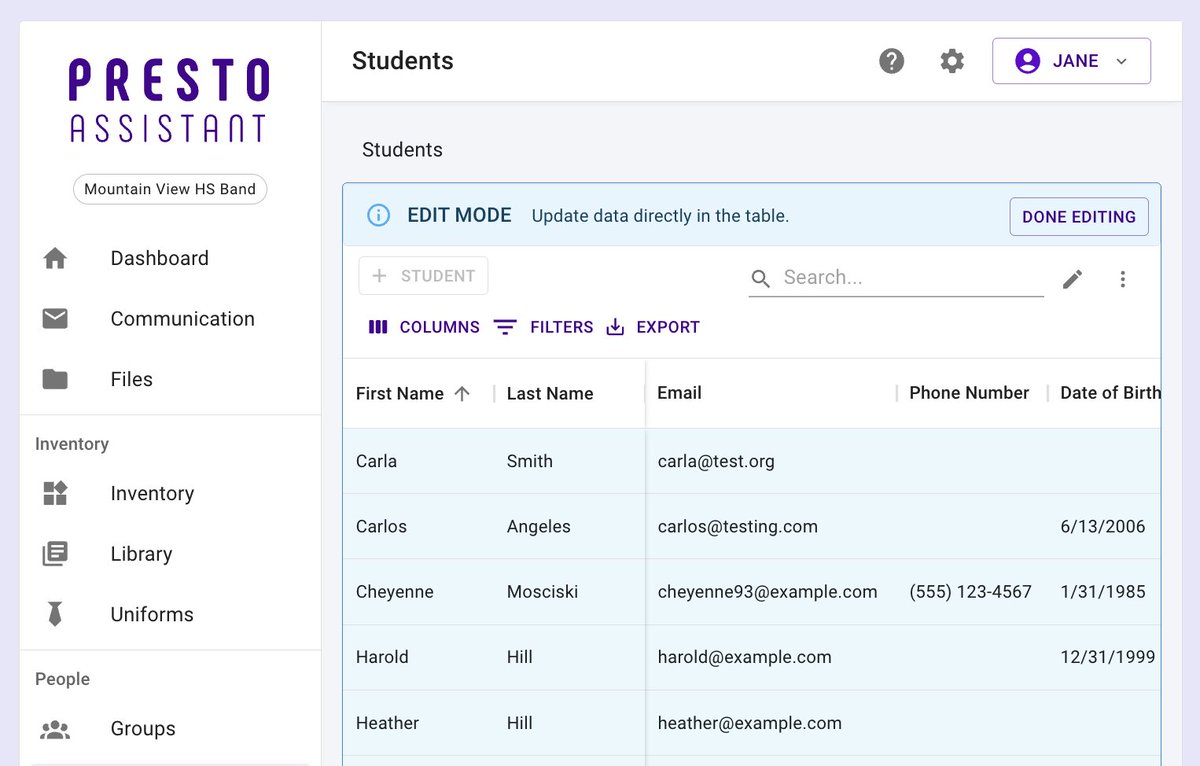Click First Name column header text

[400, 394]
